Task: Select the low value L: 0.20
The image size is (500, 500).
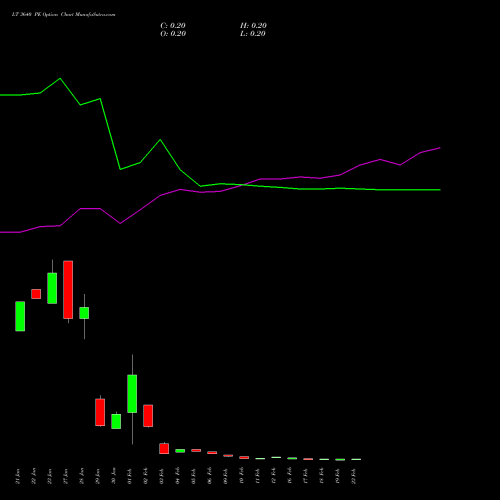Action: (x=253, y=34)
